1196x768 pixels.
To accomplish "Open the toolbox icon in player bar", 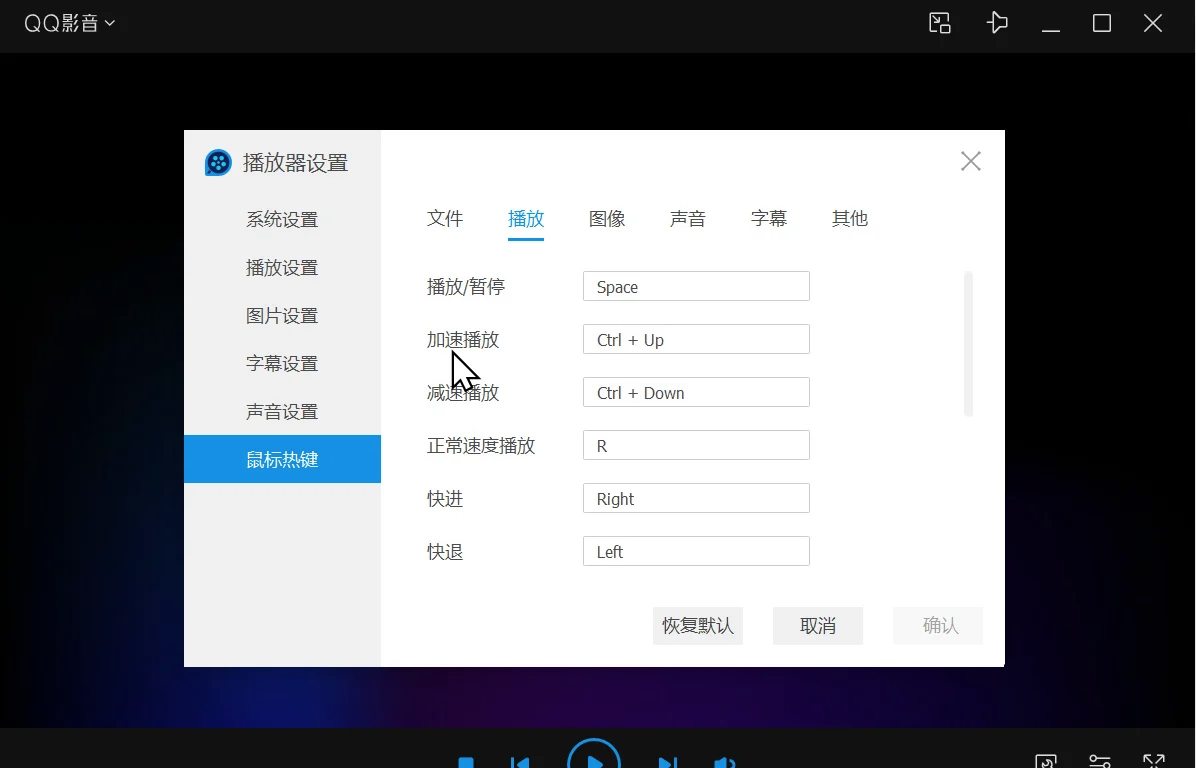I will (1046, 760).
